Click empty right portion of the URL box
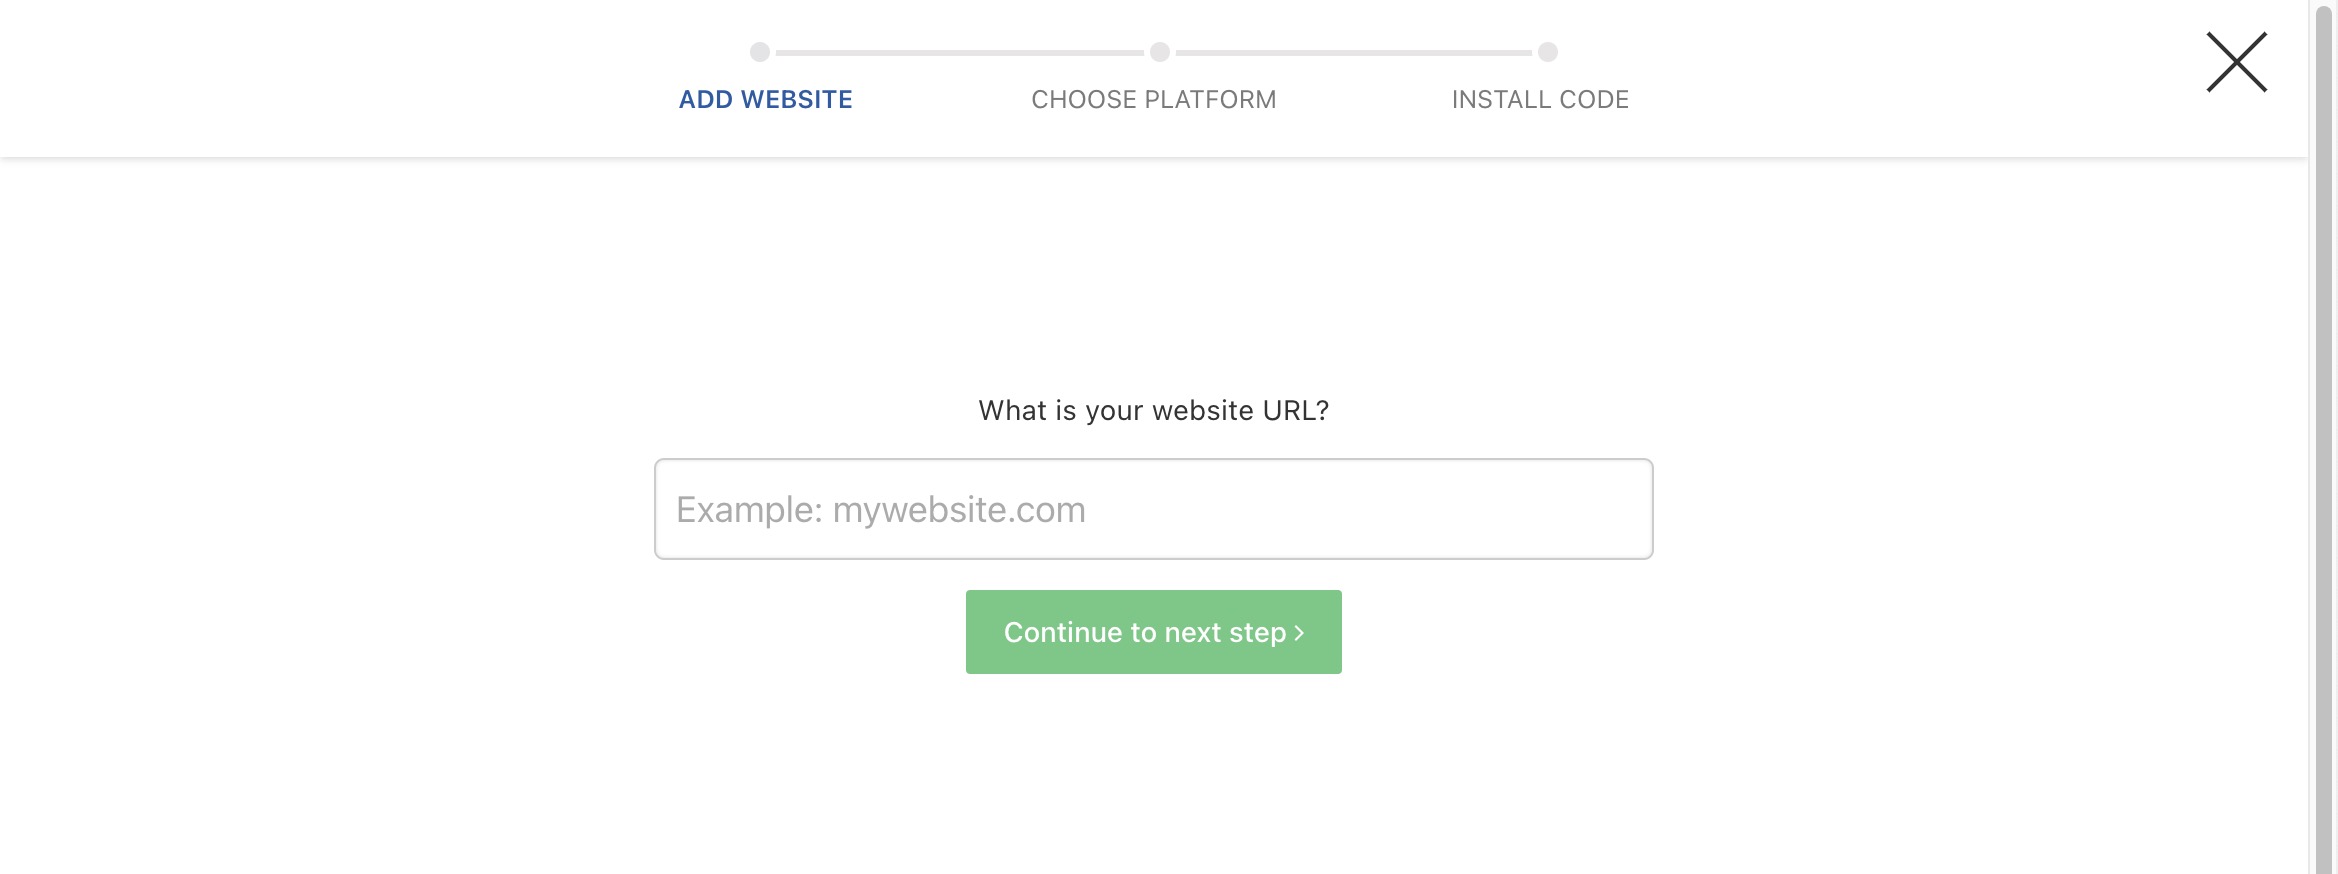 (x=1400, y=509)
